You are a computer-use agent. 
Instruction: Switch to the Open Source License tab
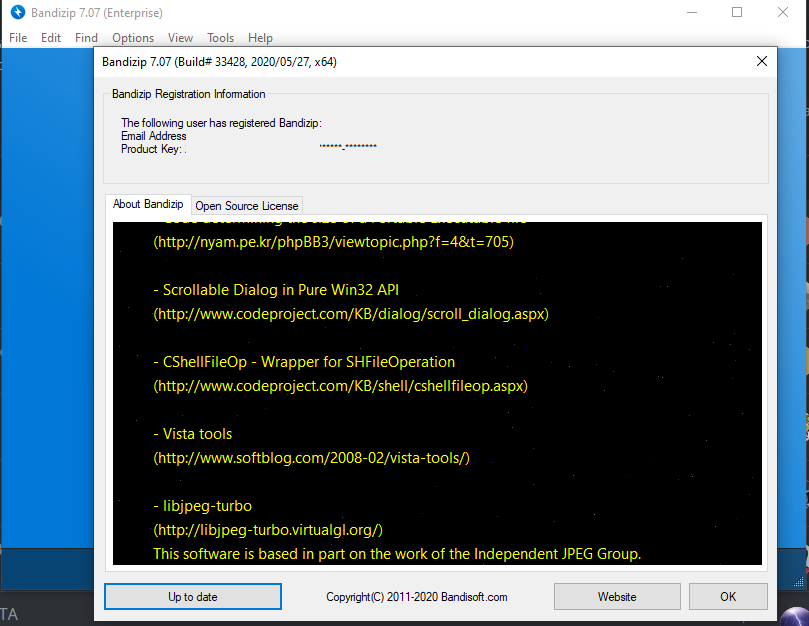pyautogui.click(x=247, y=206)
